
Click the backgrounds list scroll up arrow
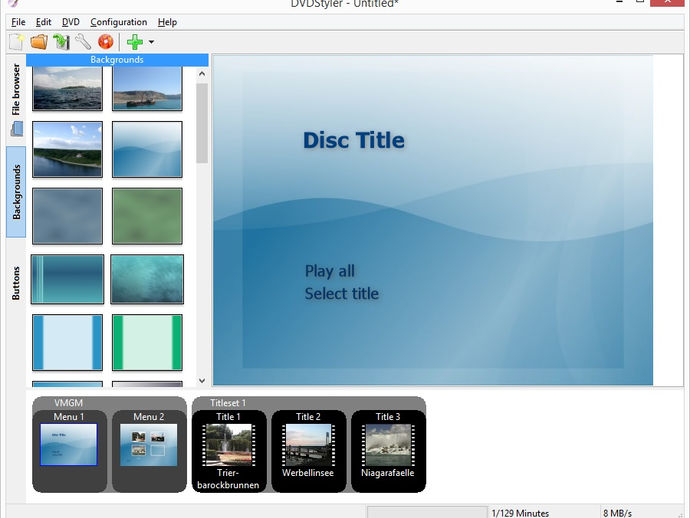click(202, 74)
